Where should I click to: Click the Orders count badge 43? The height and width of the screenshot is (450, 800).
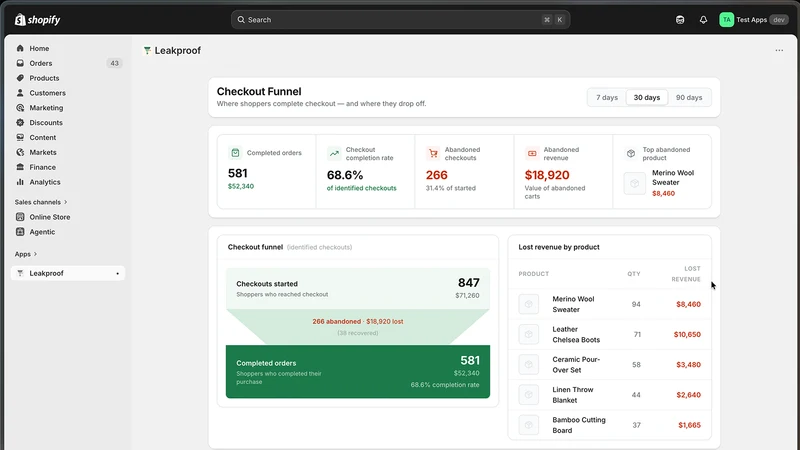click(114, 63)
